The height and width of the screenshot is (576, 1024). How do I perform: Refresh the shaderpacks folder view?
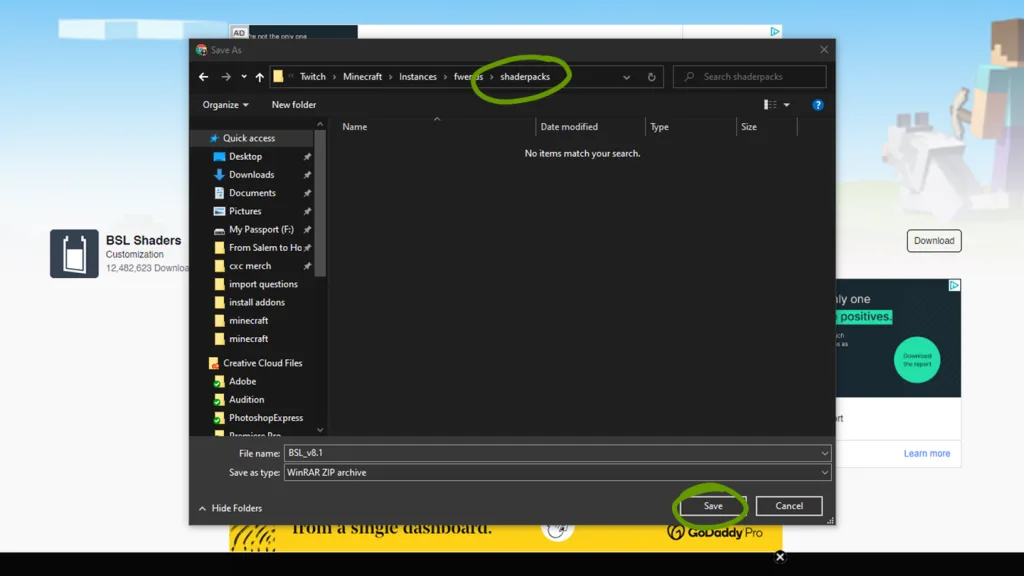(652, 77)
